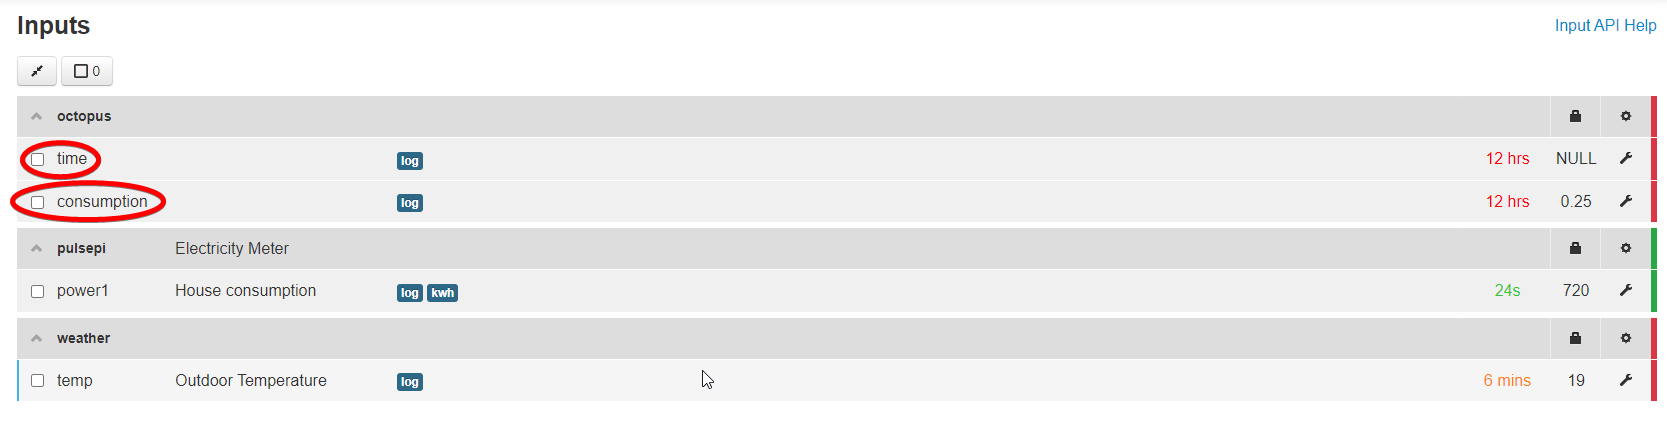Collapse the octopus device group
This screenshot has width=1667, height=421.
pyautogui.click(x=37, y=116)
